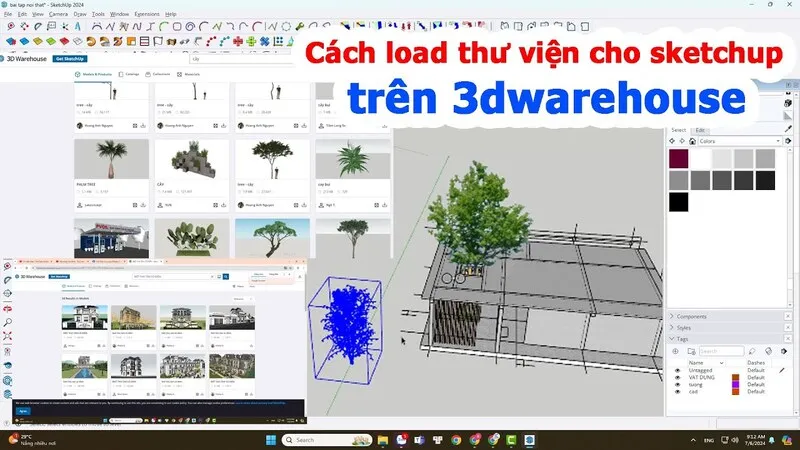Toggle visibility of the Untagged tag
Screen dimensions: 800x450
(678, 370)
